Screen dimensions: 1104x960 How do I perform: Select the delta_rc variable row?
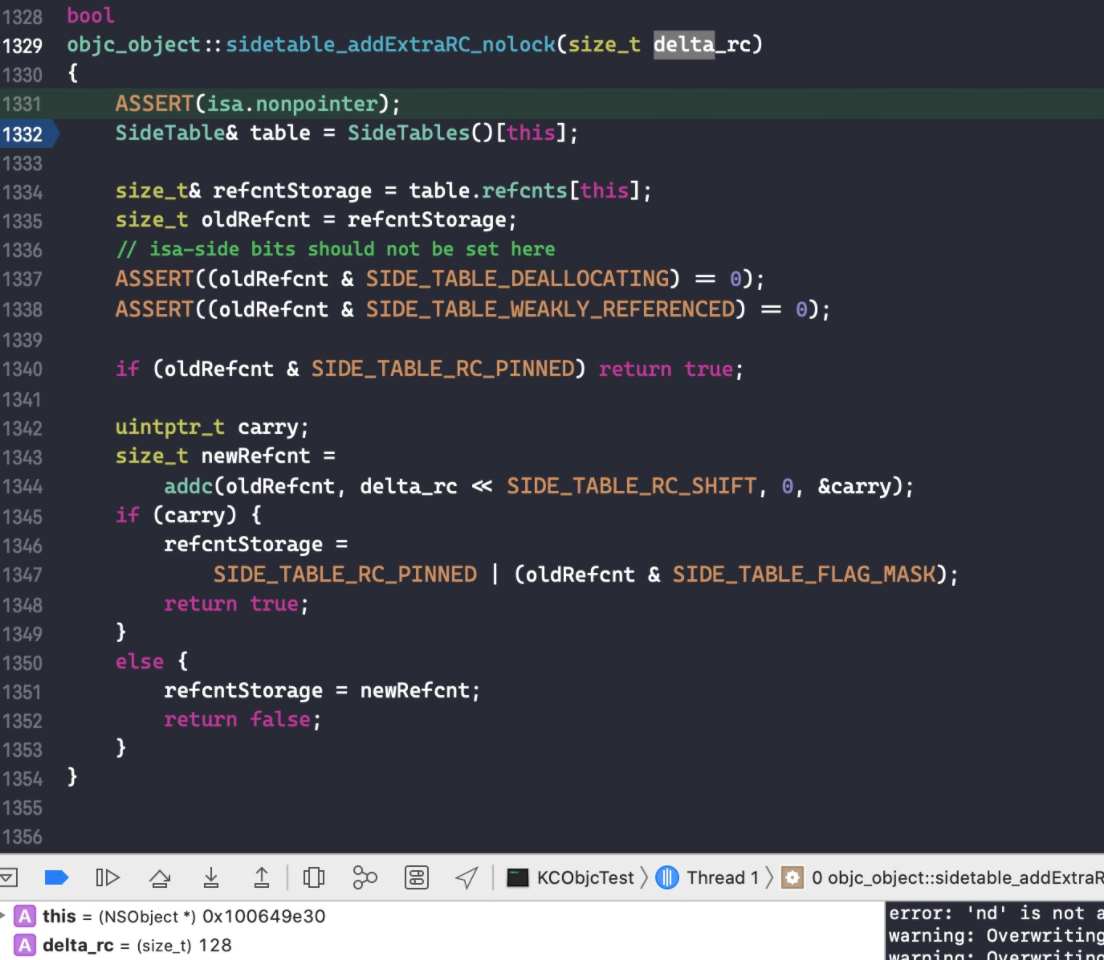[x=137, y=945]
